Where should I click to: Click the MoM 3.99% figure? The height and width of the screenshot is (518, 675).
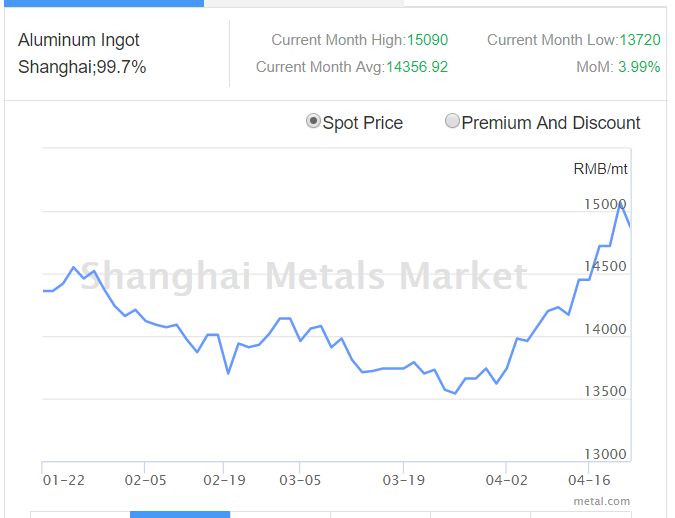pyautogui.click(x=639, y=67)
